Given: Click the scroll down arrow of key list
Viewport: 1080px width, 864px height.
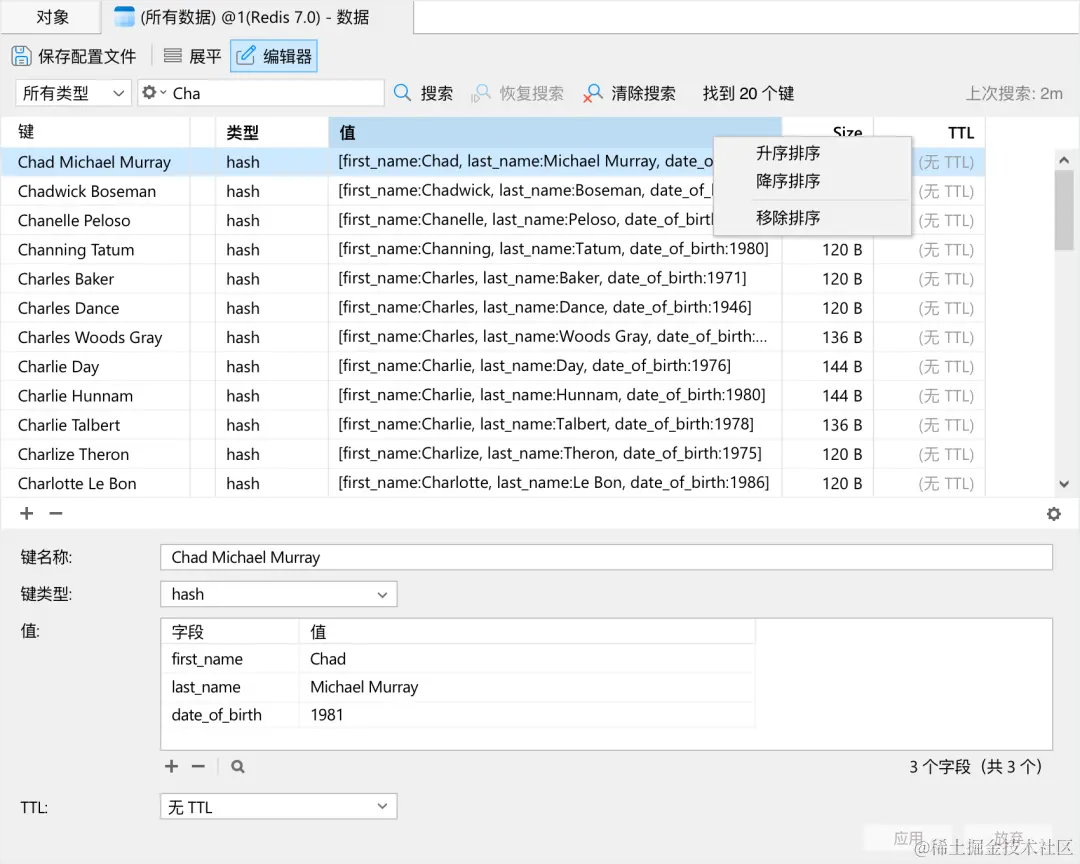Looking at the screenshot, I should [1064, 484].
